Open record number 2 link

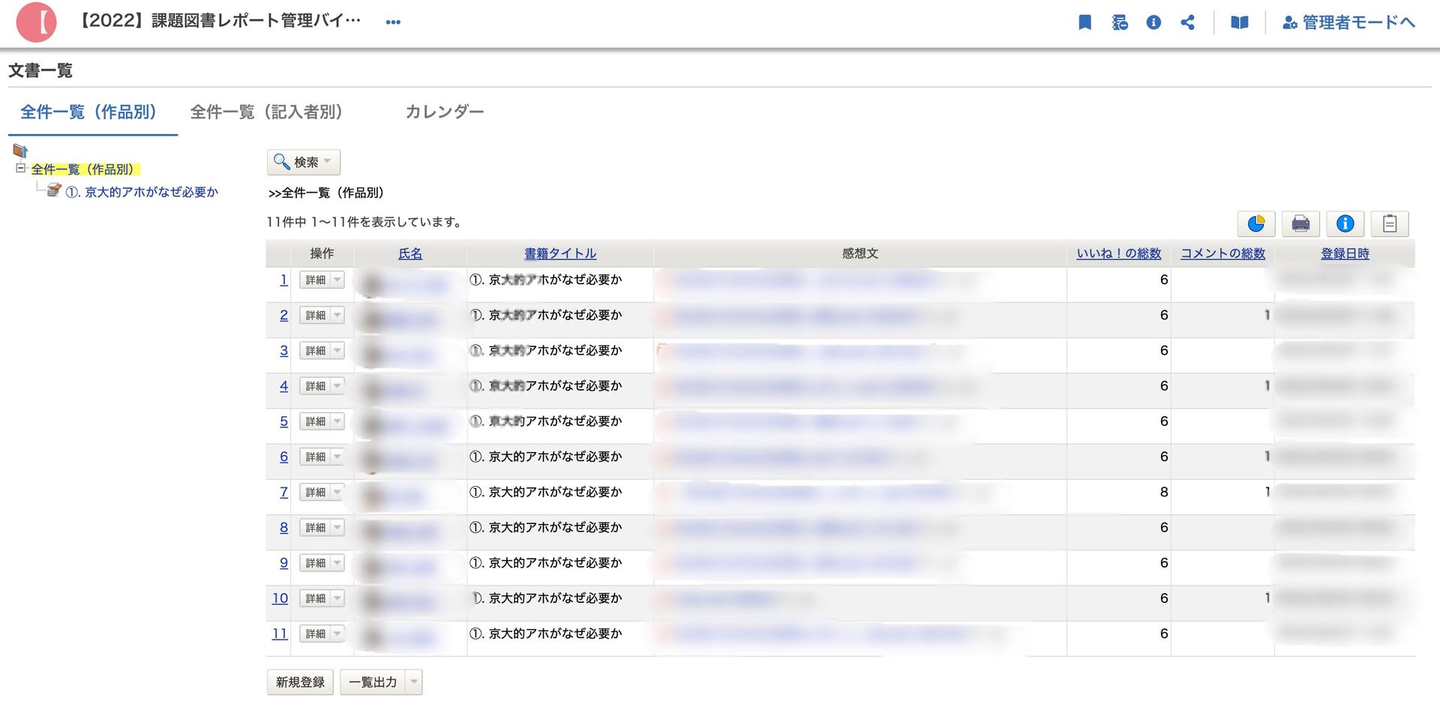[283, 315]
